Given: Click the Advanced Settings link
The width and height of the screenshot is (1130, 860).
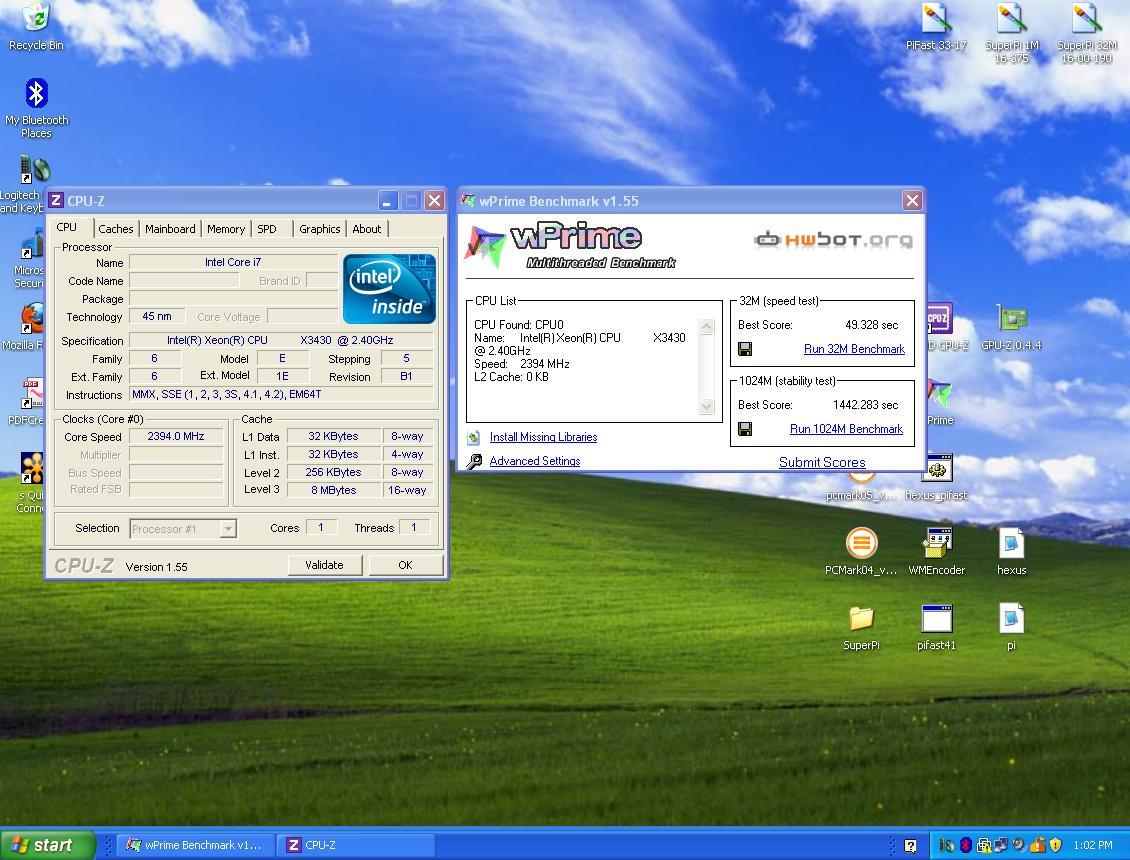Looking at the screenshot, I should click(x=535, y=461).
